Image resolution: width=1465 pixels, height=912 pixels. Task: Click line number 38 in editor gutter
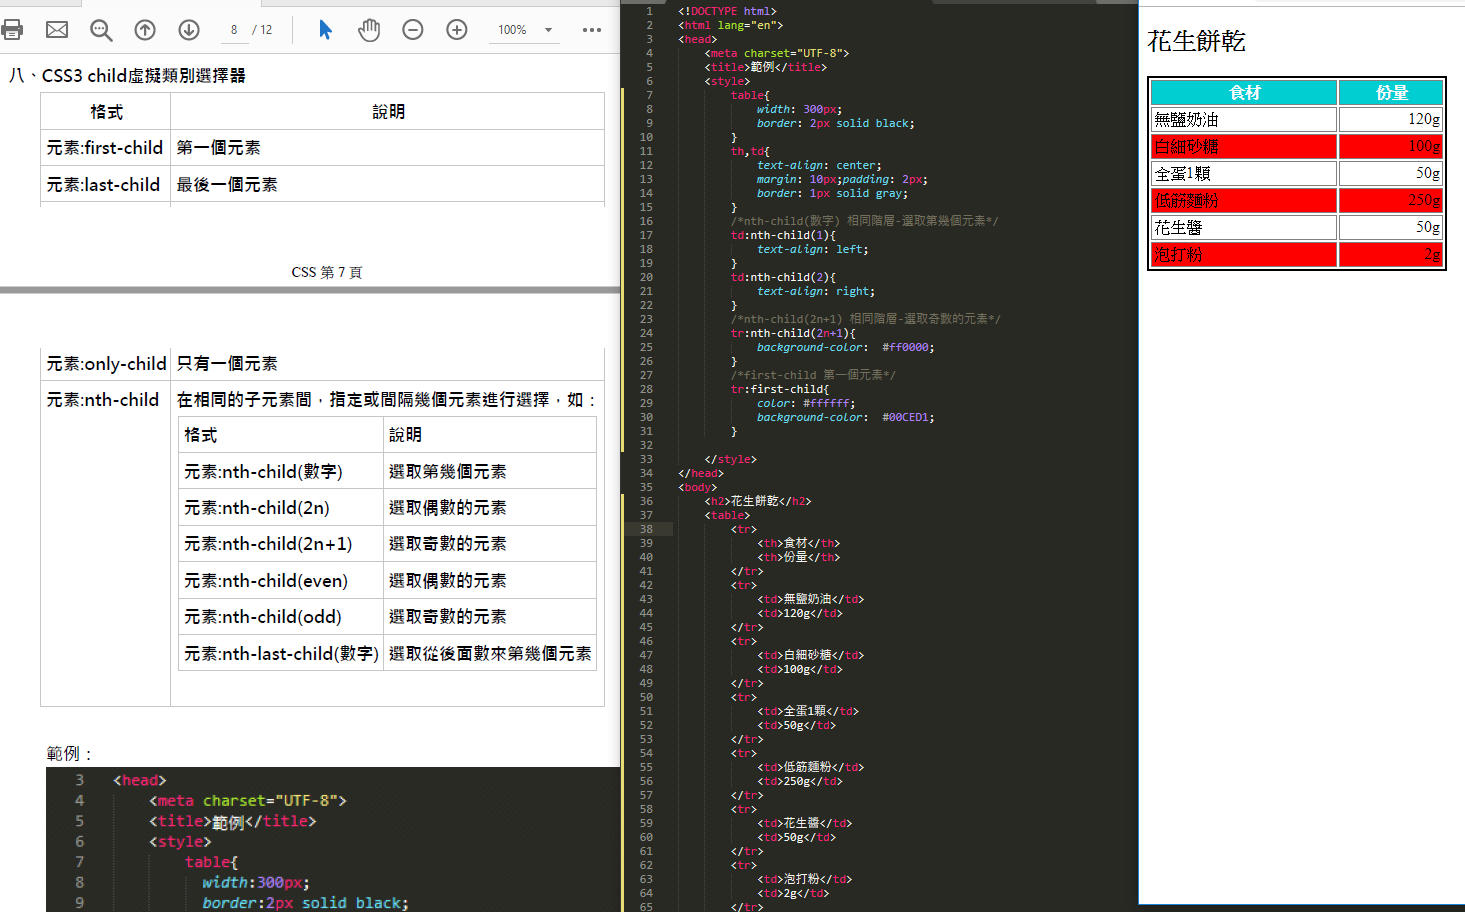[x=646, y=529]
